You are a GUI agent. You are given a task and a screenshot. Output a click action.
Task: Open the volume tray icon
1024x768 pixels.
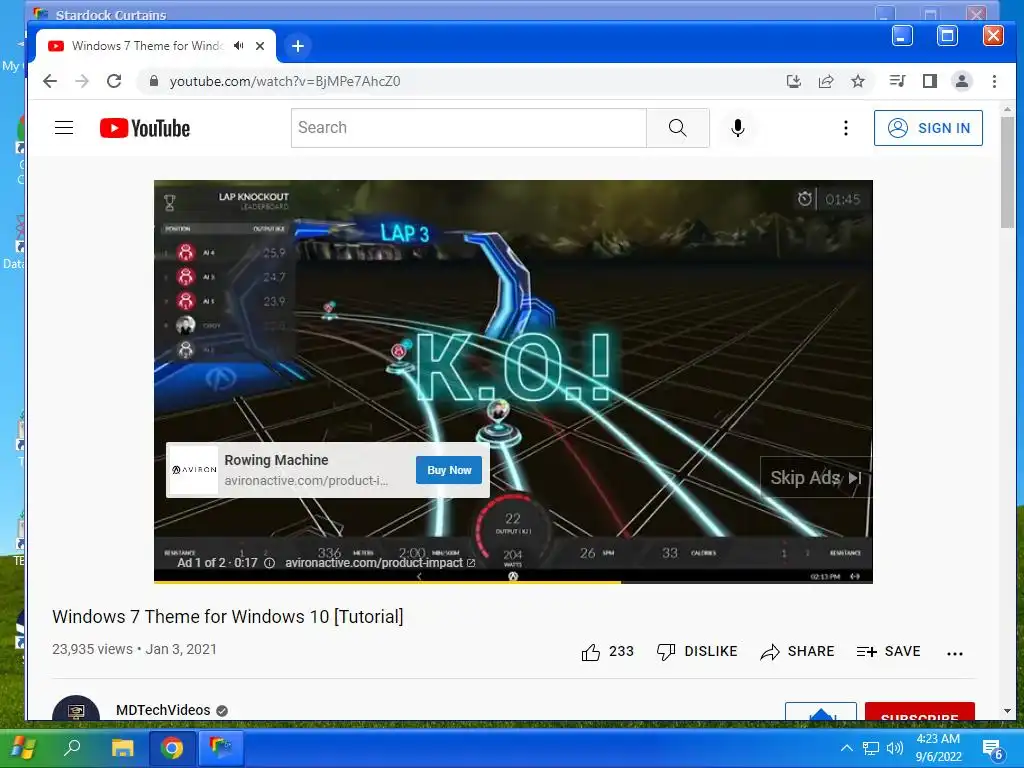895,748
